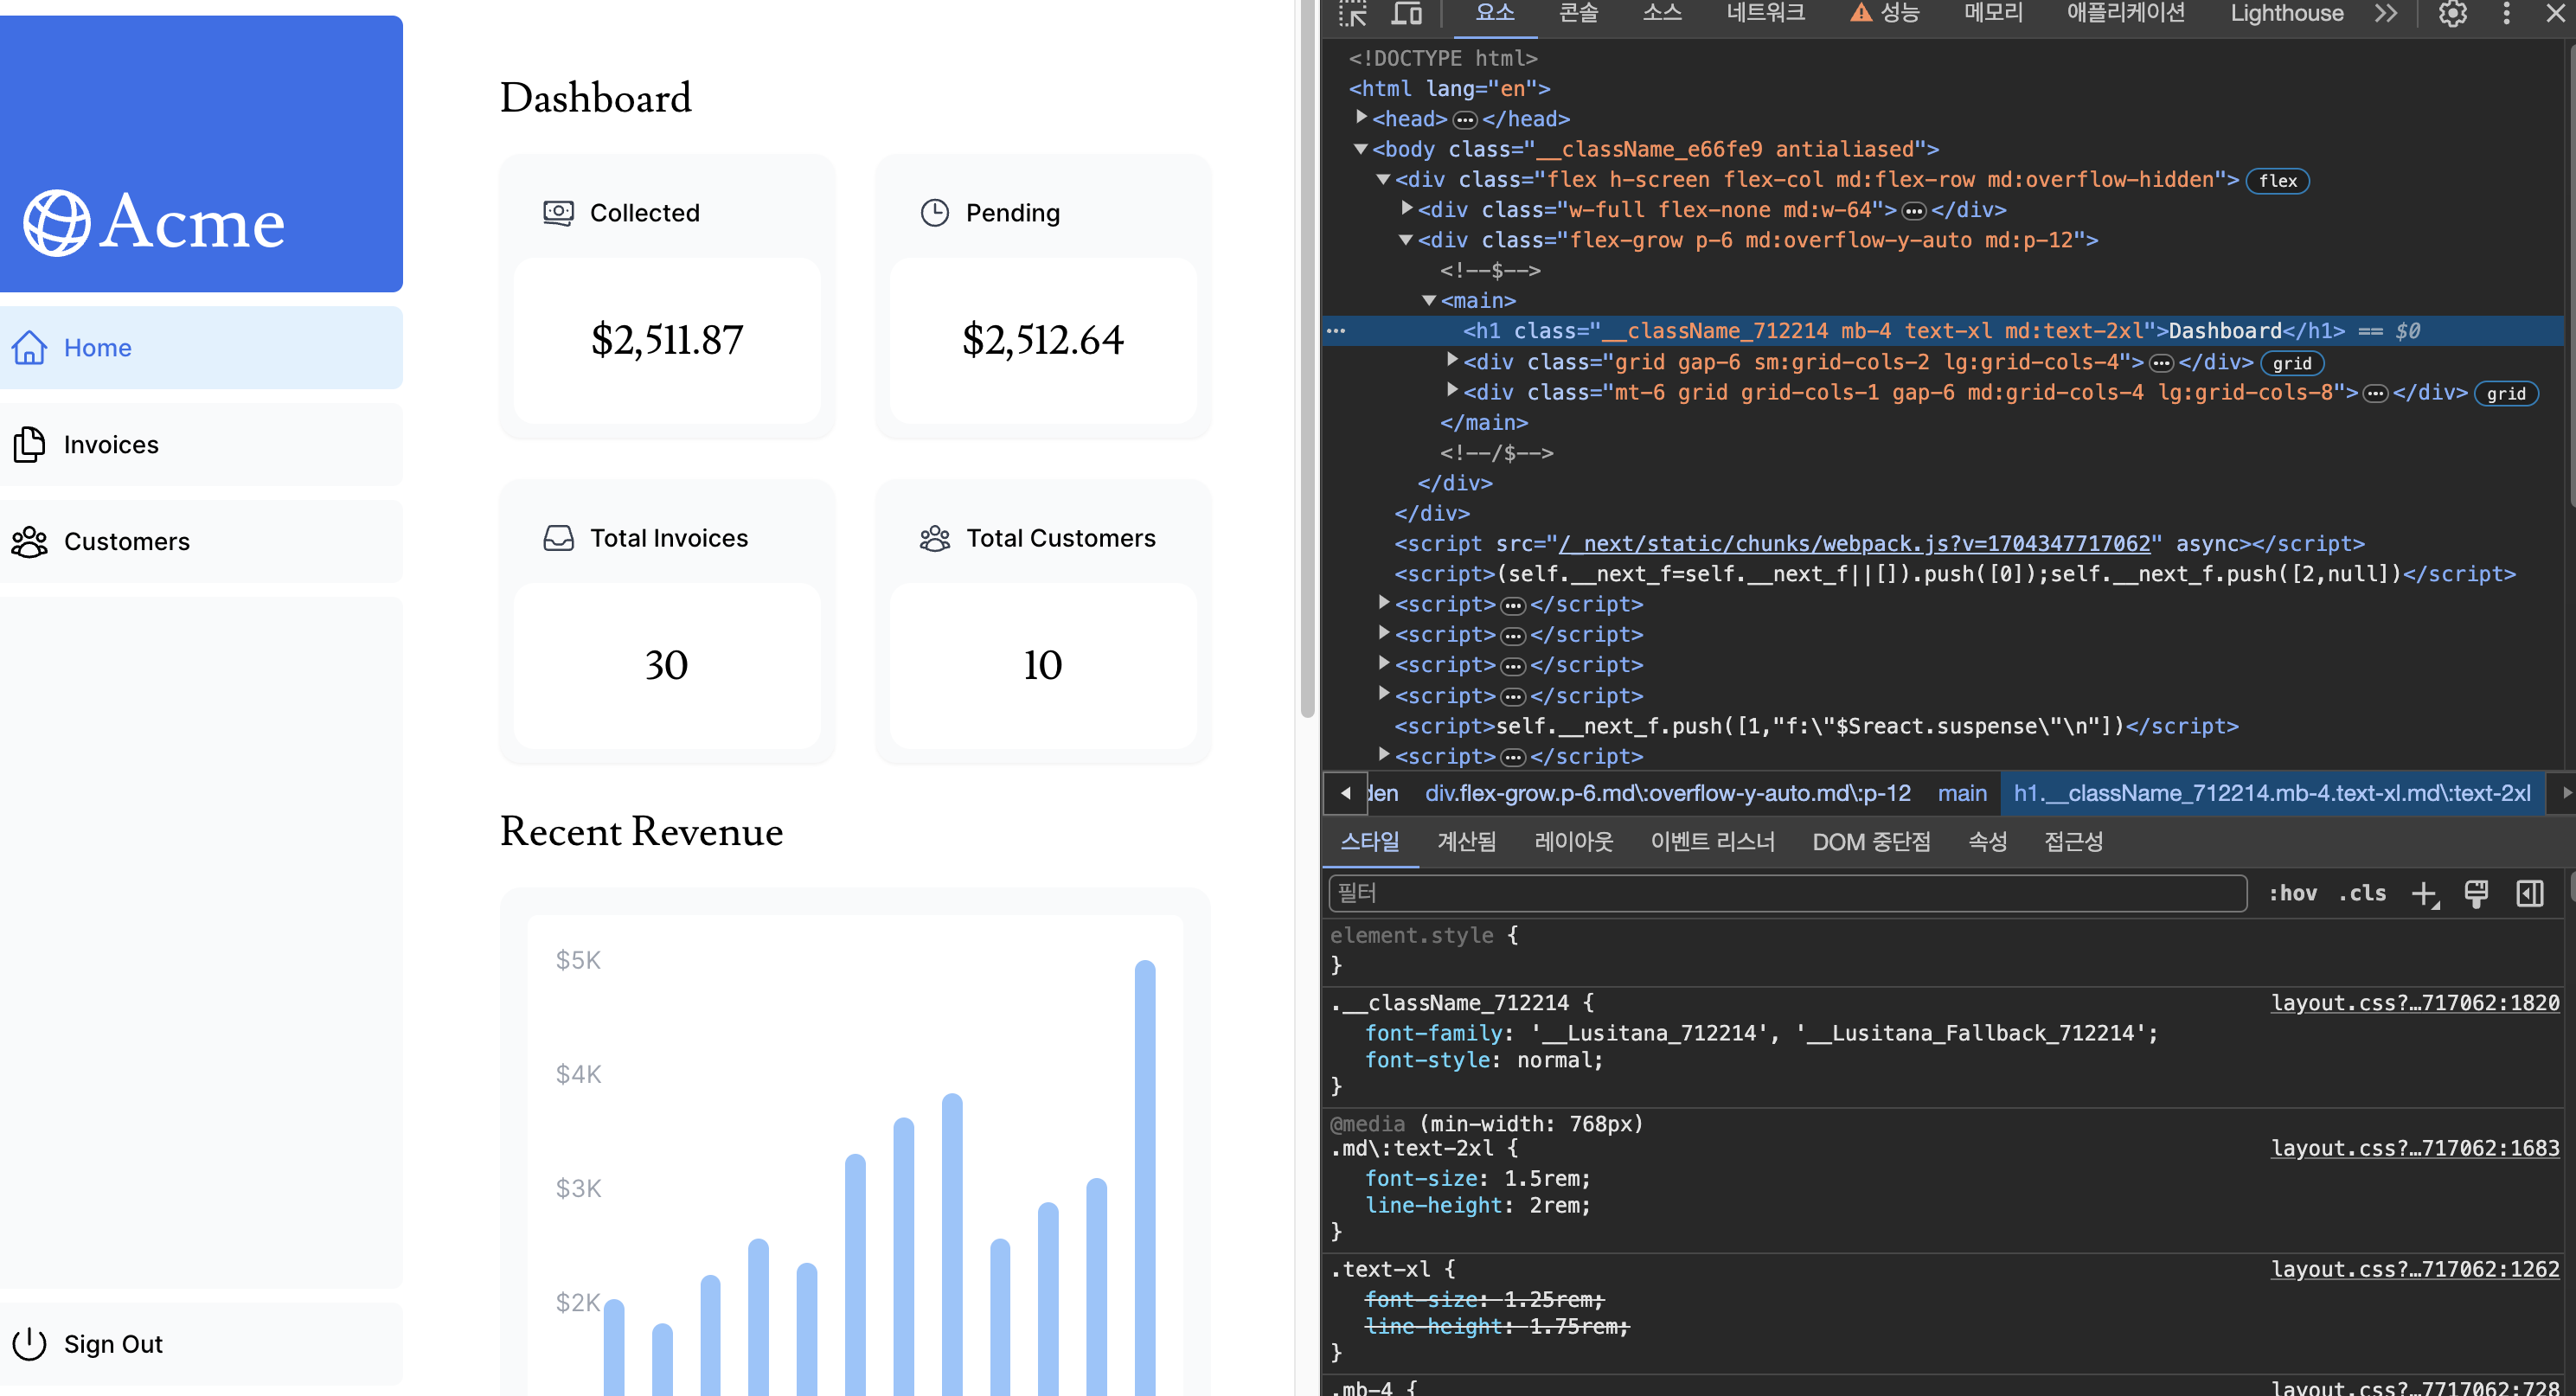2576x1396 pixels.
Task: Open DevTools three-dot customize menu
Action: [x=2506, y=14]
